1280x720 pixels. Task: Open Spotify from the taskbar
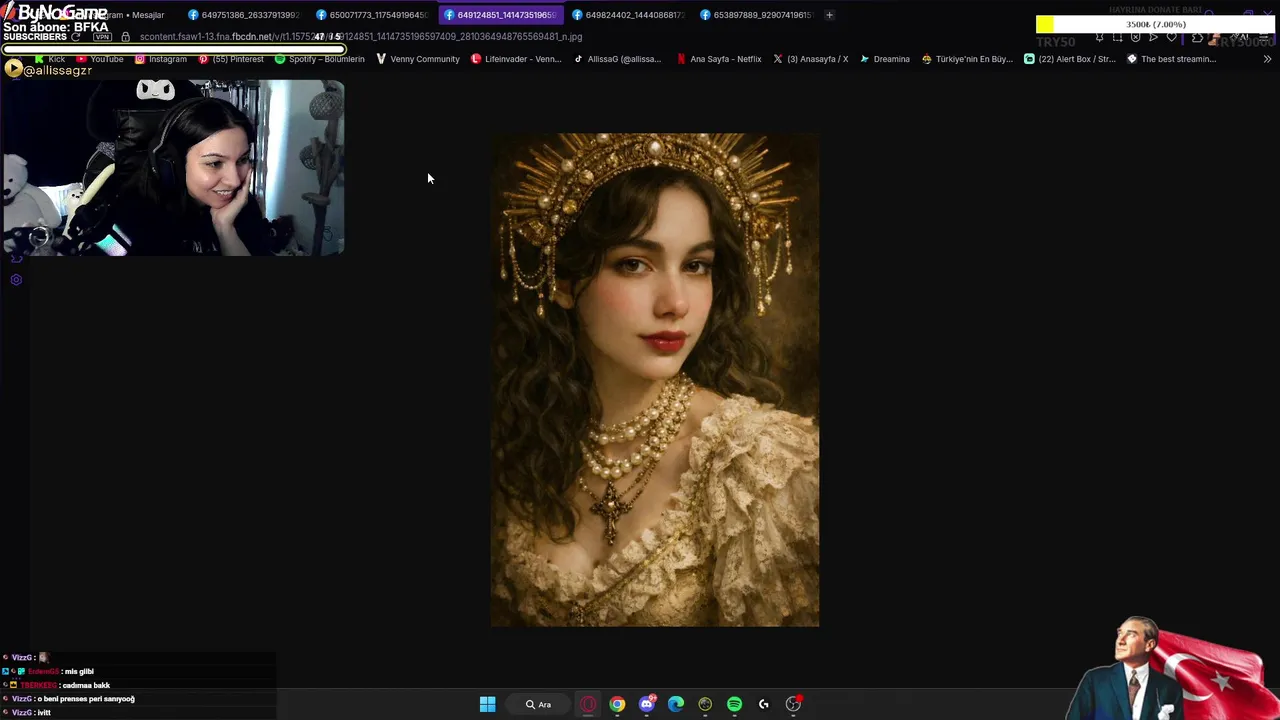(x=735, y=704)
